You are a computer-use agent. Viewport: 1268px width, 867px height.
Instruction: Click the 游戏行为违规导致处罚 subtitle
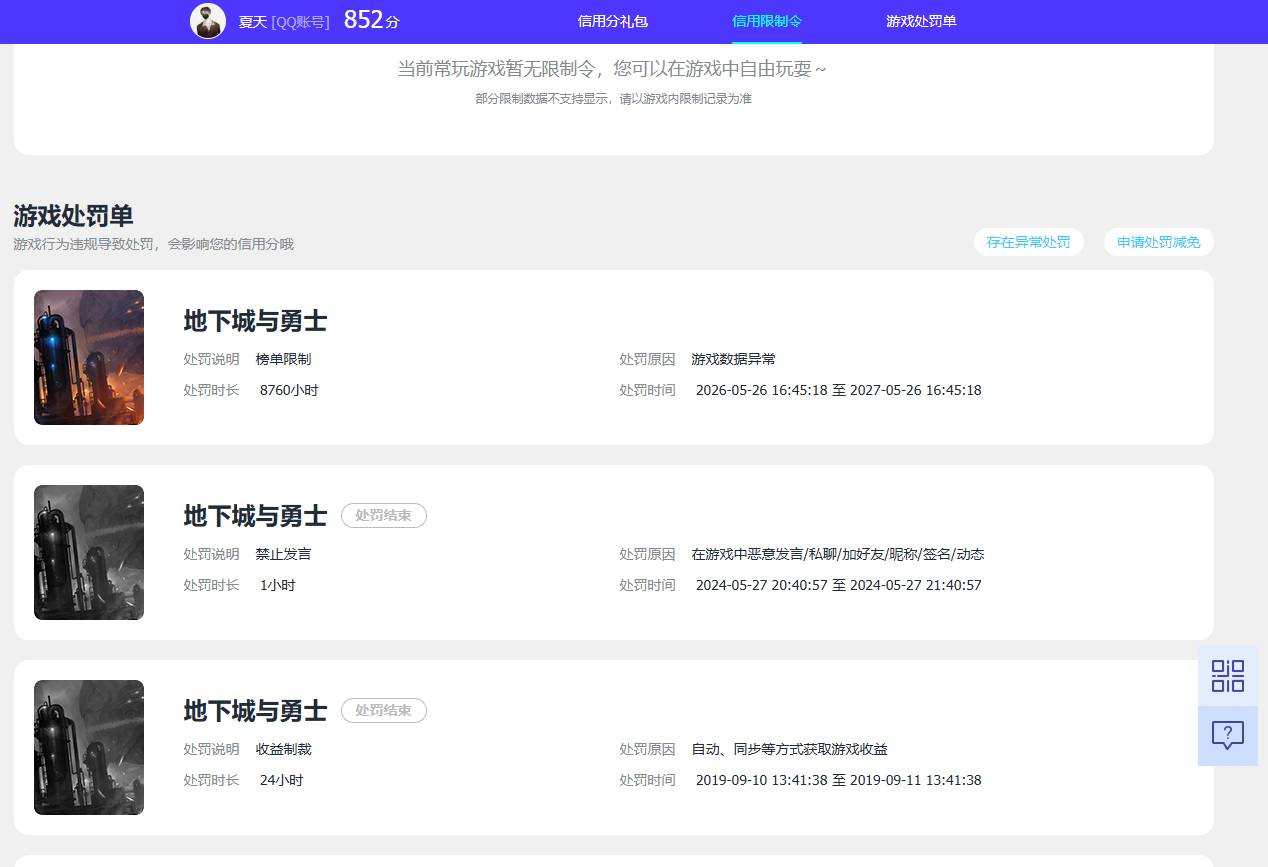point(153,244)
